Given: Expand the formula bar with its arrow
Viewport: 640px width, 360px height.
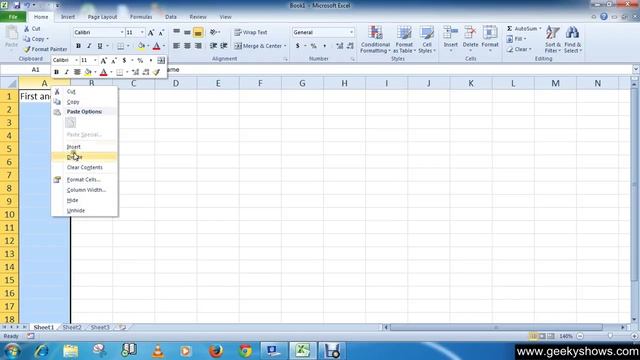Looking at the screenshot, I should [x=636, y=69].
